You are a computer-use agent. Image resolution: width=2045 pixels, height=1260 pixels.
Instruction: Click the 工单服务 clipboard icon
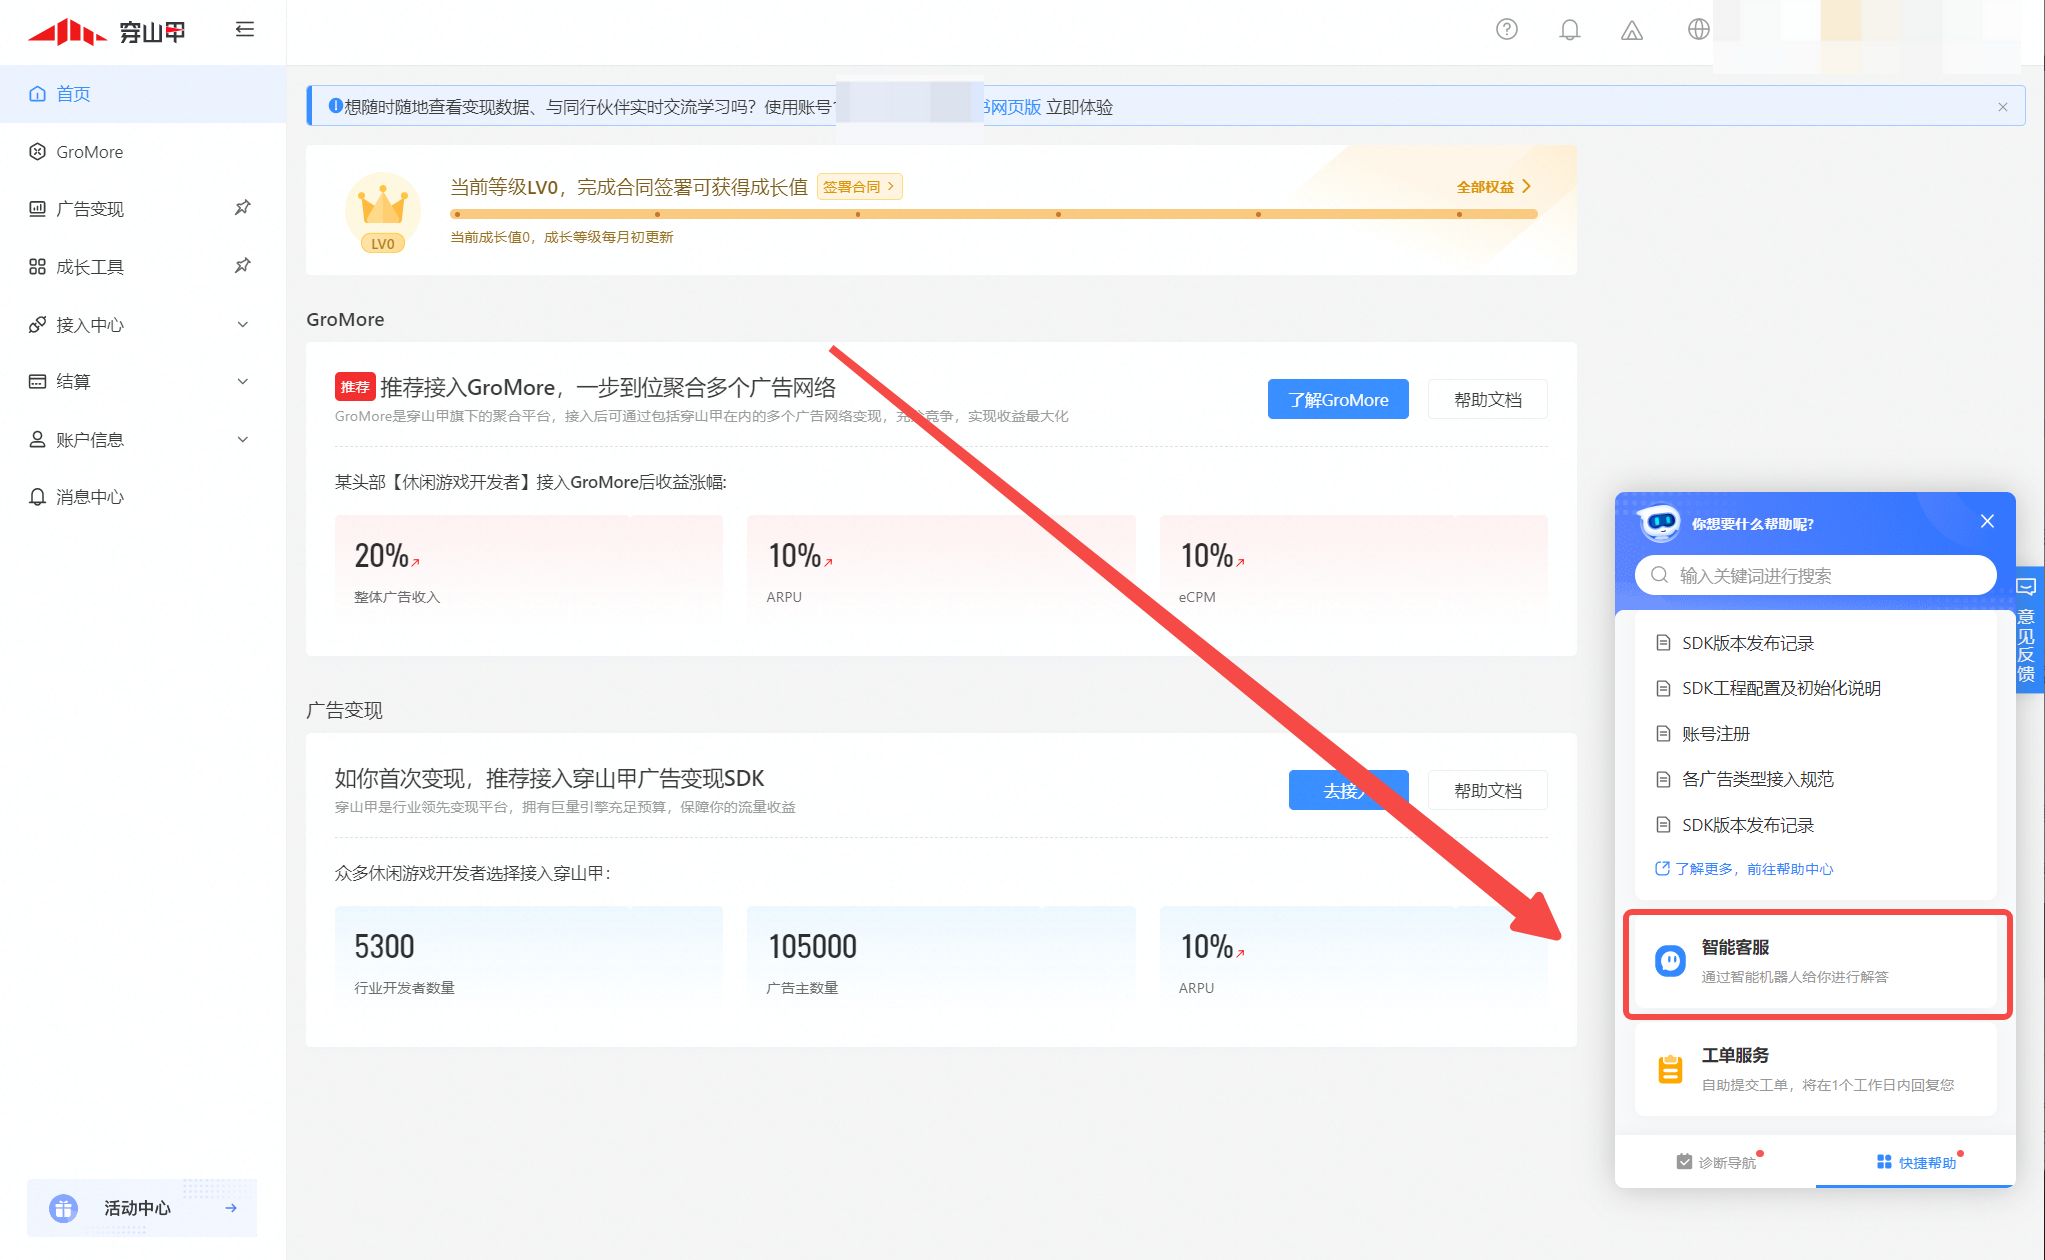pyautogui.click(x=1670, y=1069)
